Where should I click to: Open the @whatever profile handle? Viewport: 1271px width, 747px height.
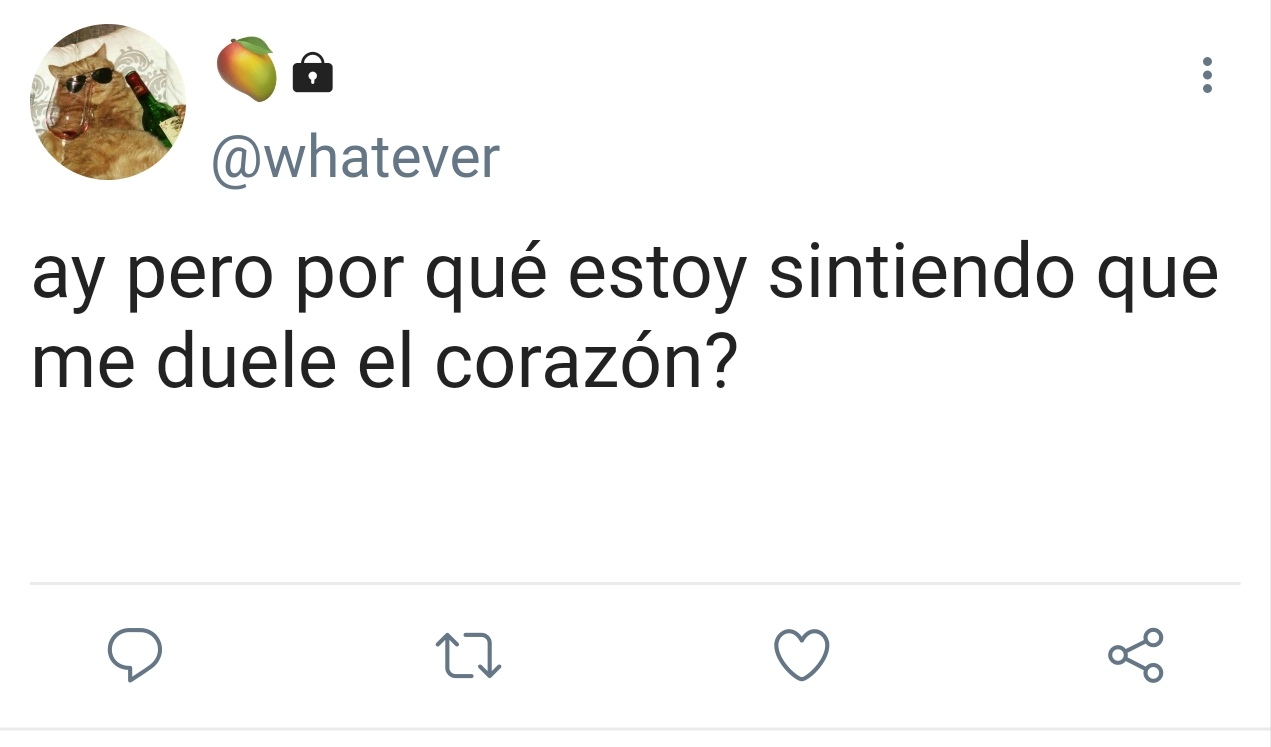355,157
